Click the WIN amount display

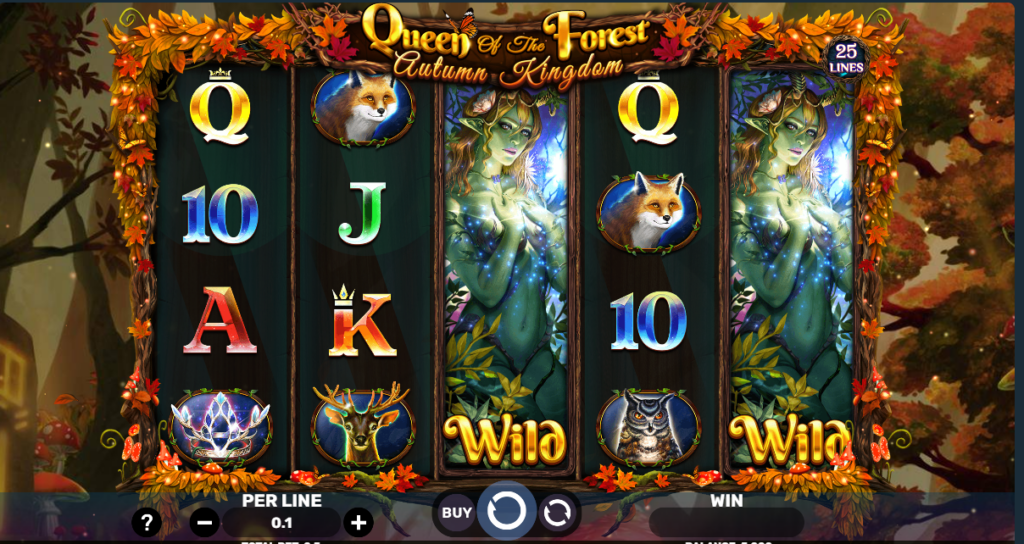[726, 522]
